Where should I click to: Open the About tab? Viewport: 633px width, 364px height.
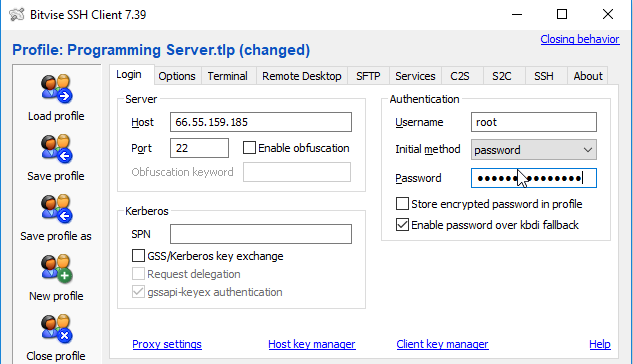(x=588, y=76)
